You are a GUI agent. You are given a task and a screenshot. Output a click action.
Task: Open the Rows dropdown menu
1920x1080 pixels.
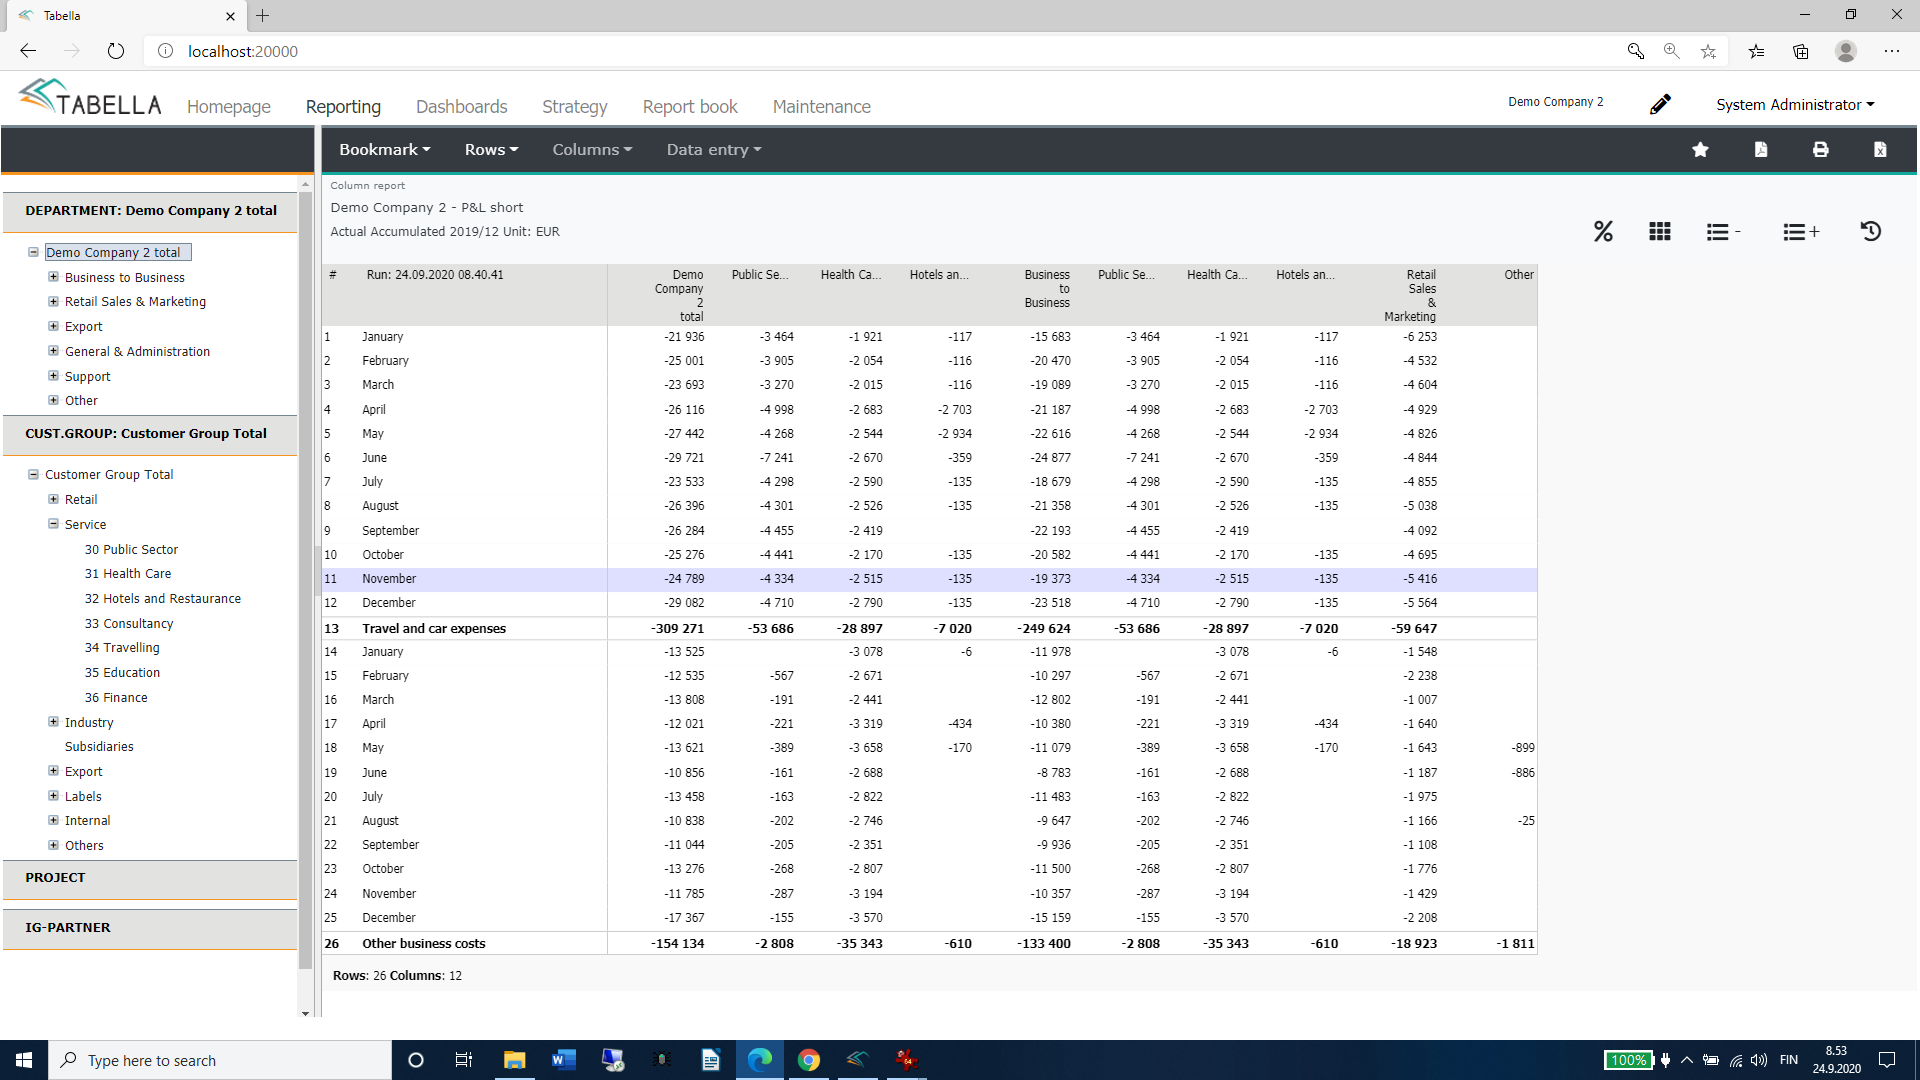[x=491, y=150]
